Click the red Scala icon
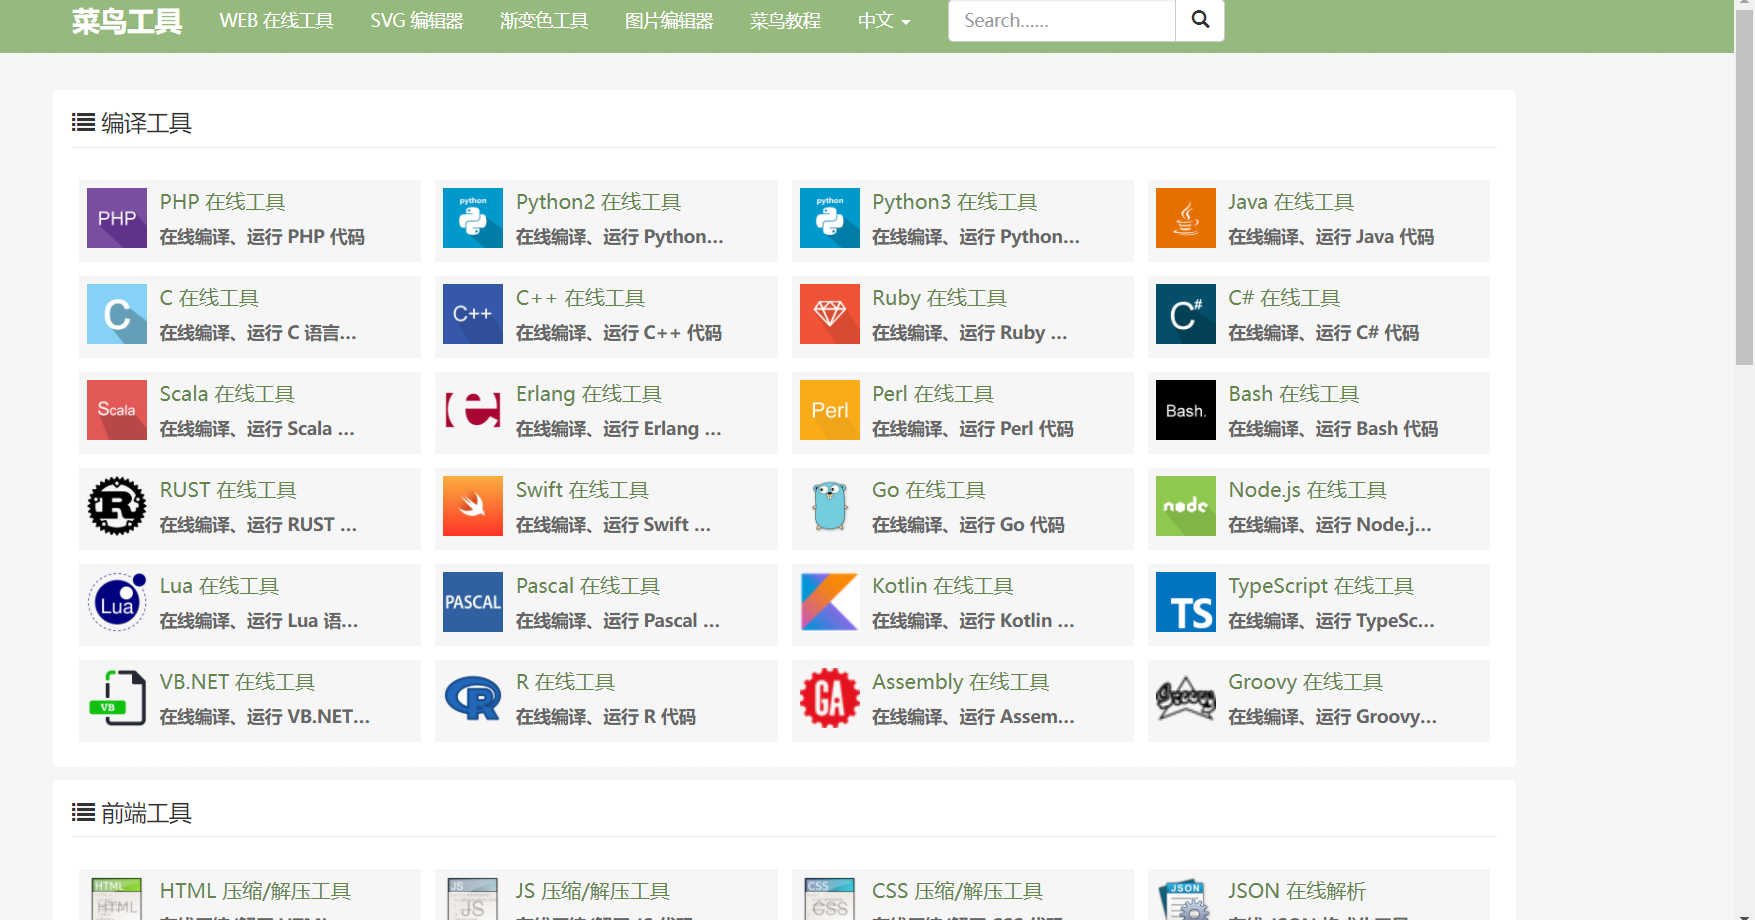 coord(117,410)
